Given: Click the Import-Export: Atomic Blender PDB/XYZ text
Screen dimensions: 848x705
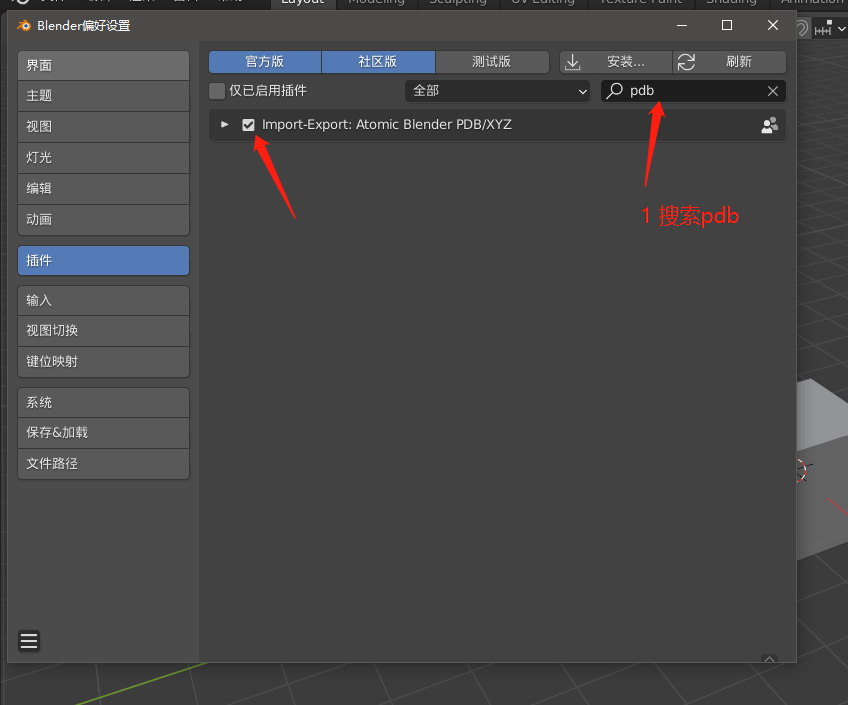Looking at the screenshot, I should click(x=386, y=125).
